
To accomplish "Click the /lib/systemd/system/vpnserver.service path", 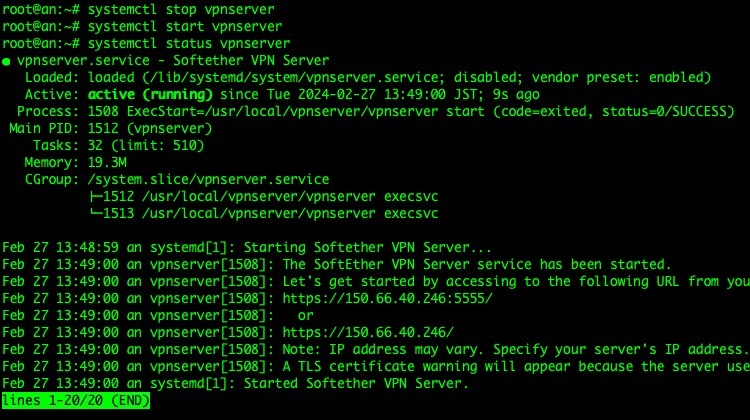I will click(293, 77).
